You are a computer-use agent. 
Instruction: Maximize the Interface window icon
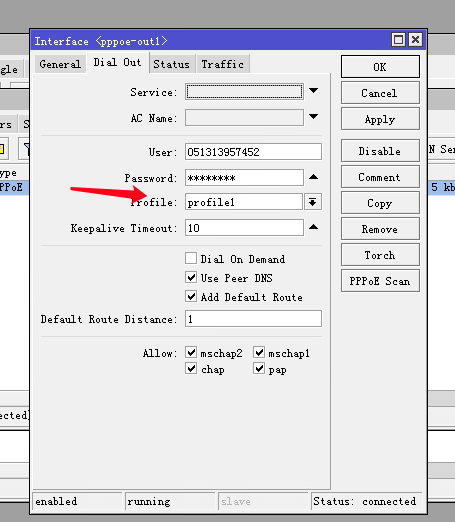398,40
